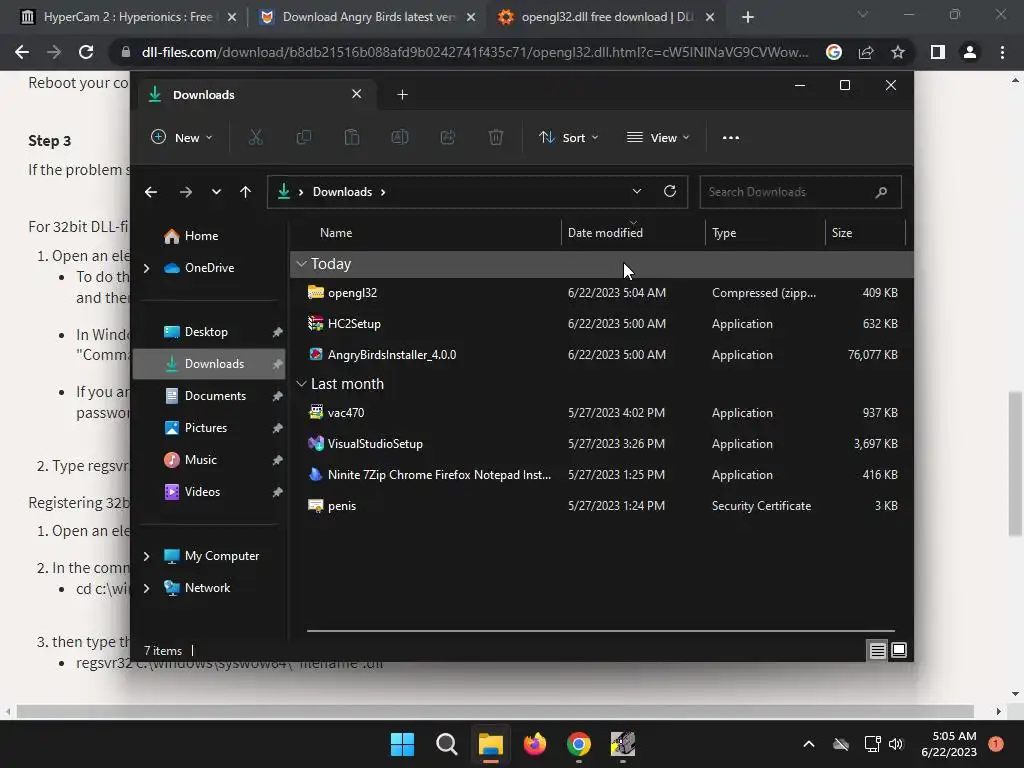The image size is (1024, 768).
Task: Open recent locations dropdown arrow
Action: (x=216, y=192)
